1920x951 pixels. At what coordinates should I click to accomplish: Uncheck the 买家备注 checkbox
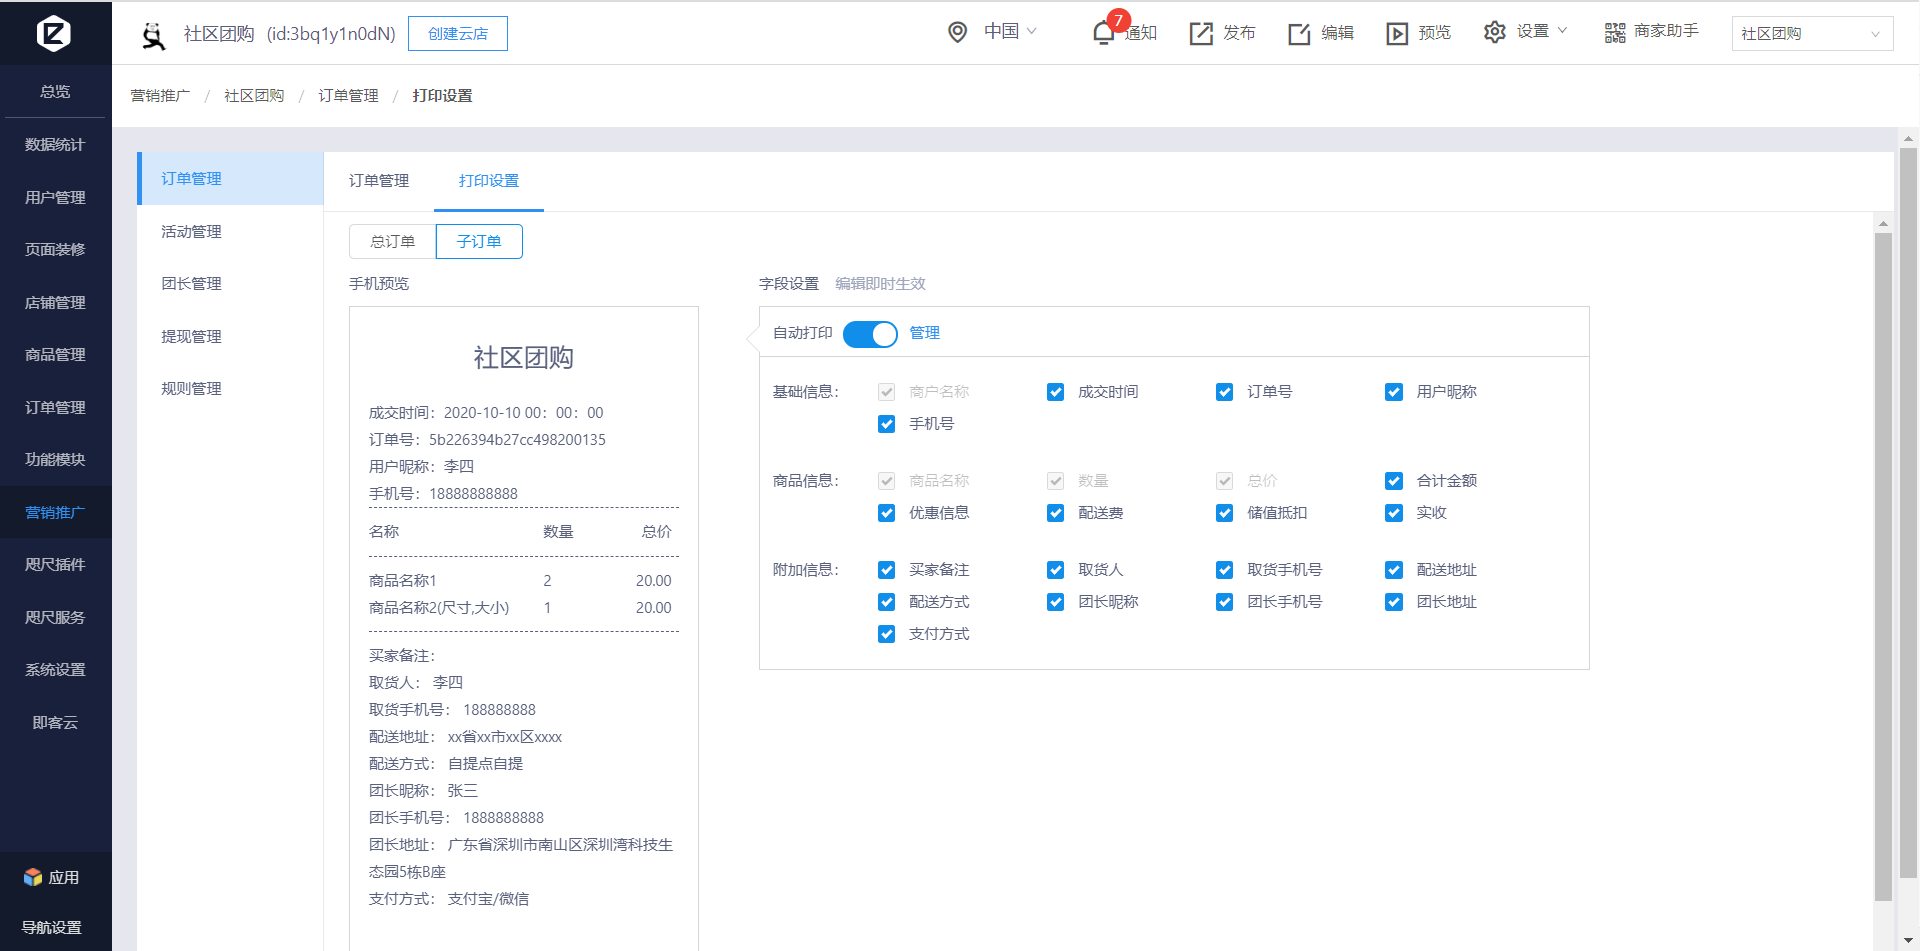click(886, 570)
